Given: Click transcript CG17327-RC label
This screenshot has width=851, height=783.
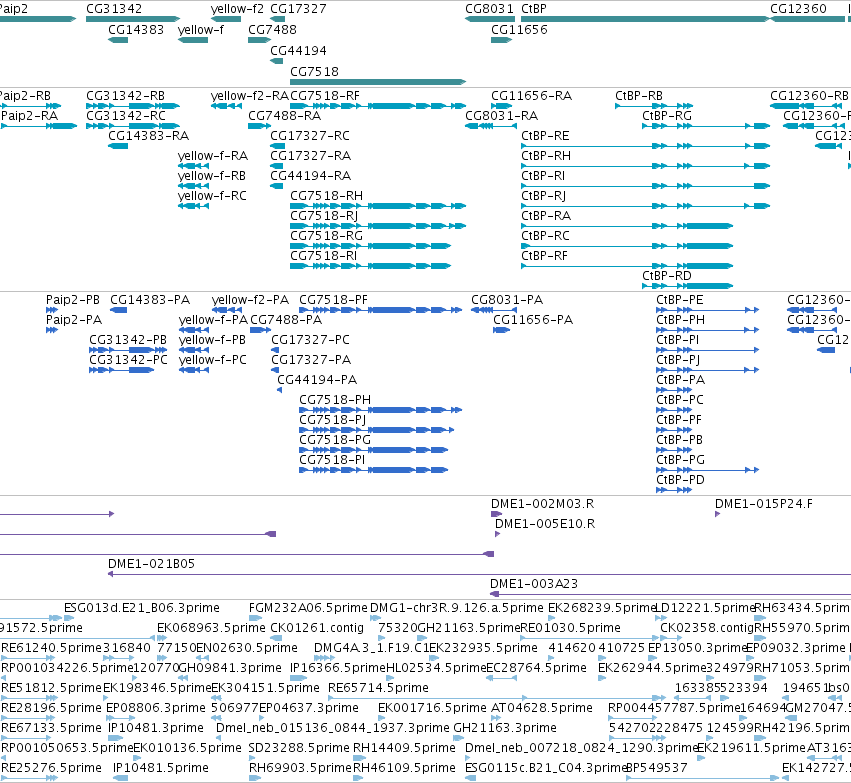Looking at the screenshot, I should [310, 136].
